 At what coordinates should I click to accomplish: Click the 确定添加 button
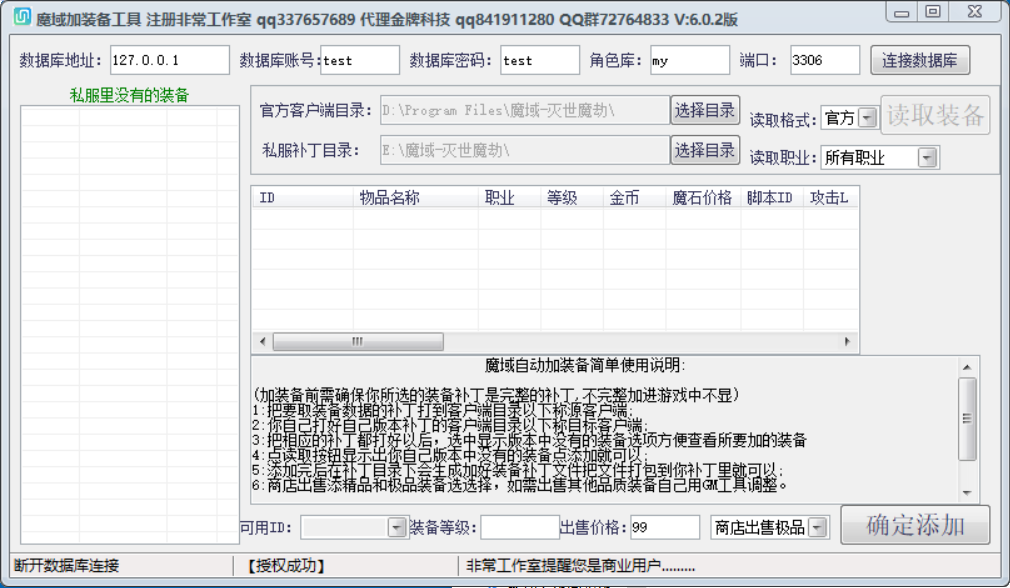click(915, 525)
